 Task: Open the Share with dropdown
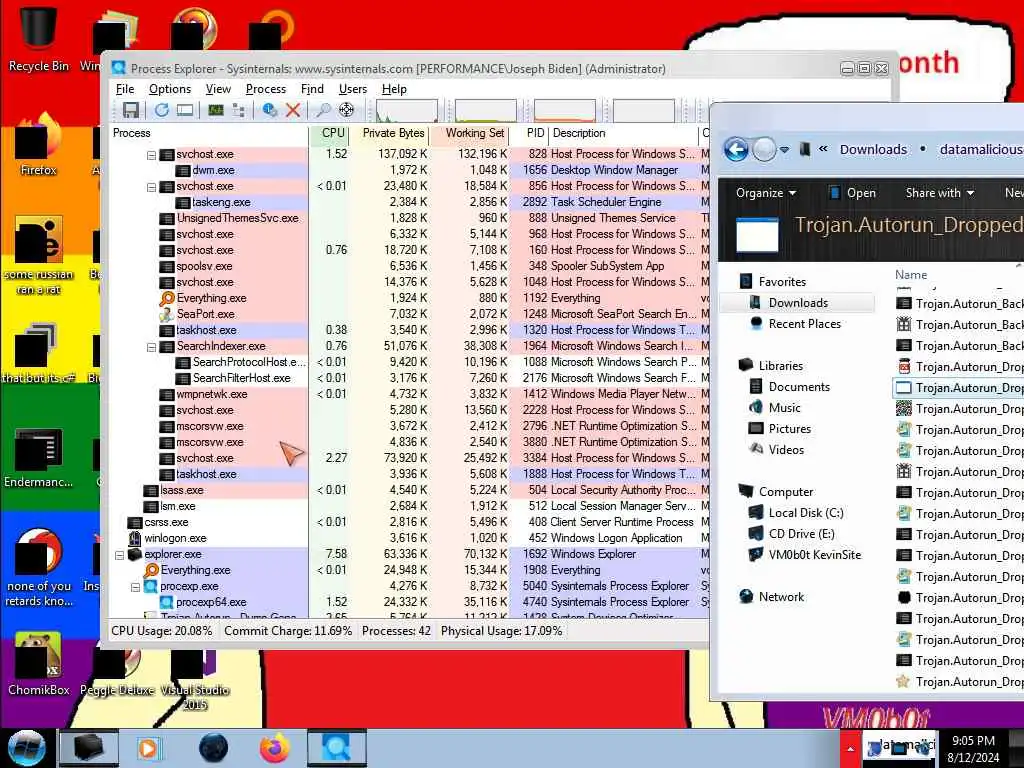click(x=940, y=193)
